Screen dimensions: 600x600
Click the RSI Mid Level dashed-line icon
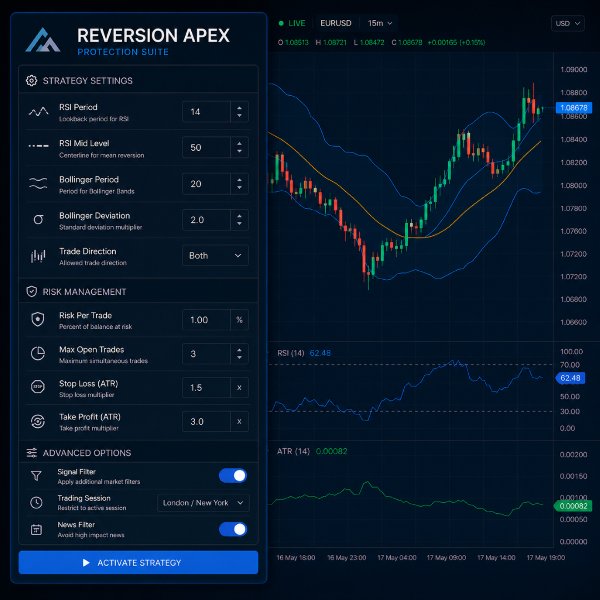click(x=38, y=146)
